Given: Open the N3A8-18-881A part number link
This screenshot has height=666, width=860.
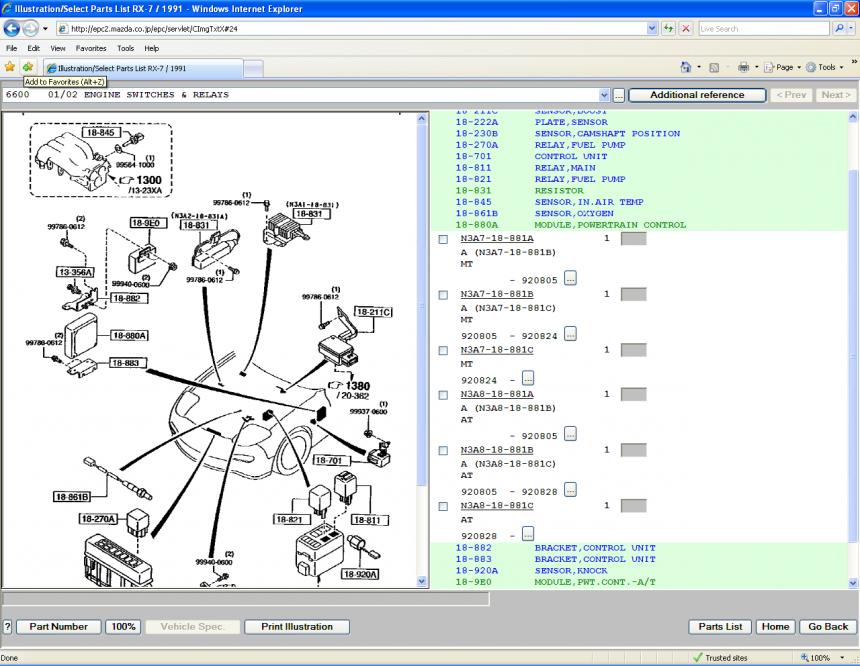Looking at the screenshot, I should click(497, 394).
